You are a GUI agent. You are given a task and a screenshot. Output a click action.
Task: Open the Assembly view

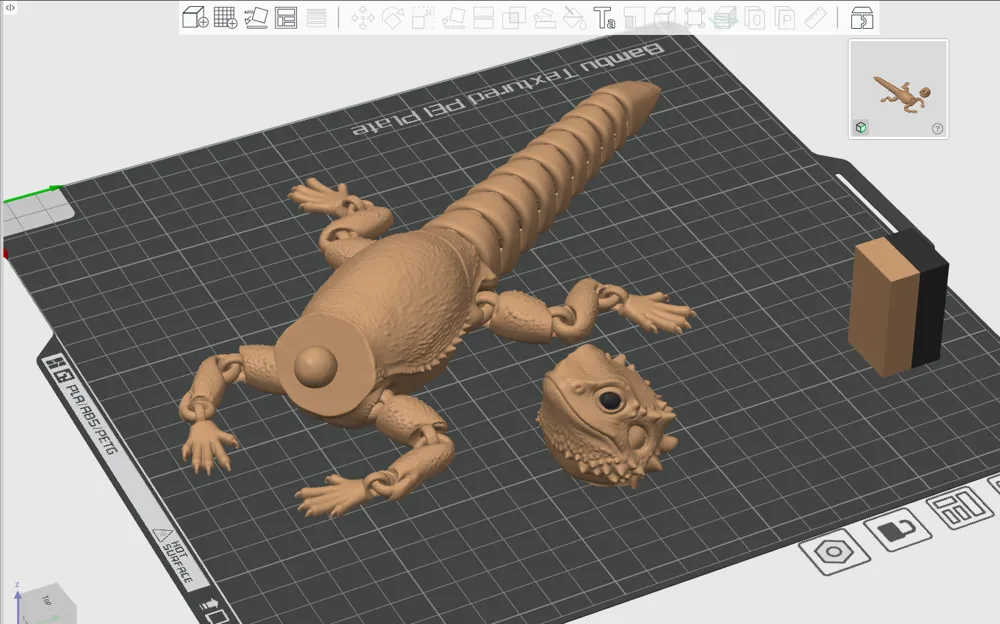(862, 19)
